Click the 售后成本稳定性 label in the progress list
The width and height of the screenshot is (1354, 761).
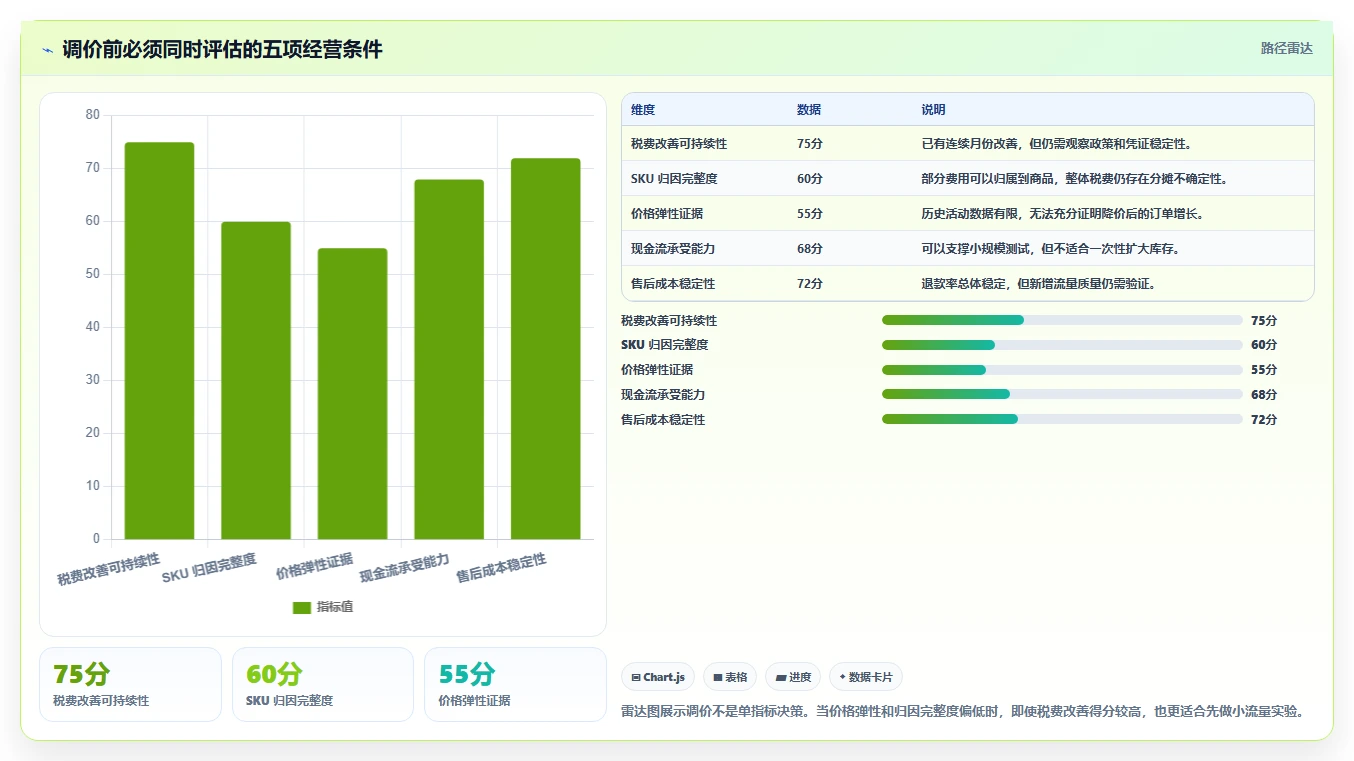pos(663,420)
